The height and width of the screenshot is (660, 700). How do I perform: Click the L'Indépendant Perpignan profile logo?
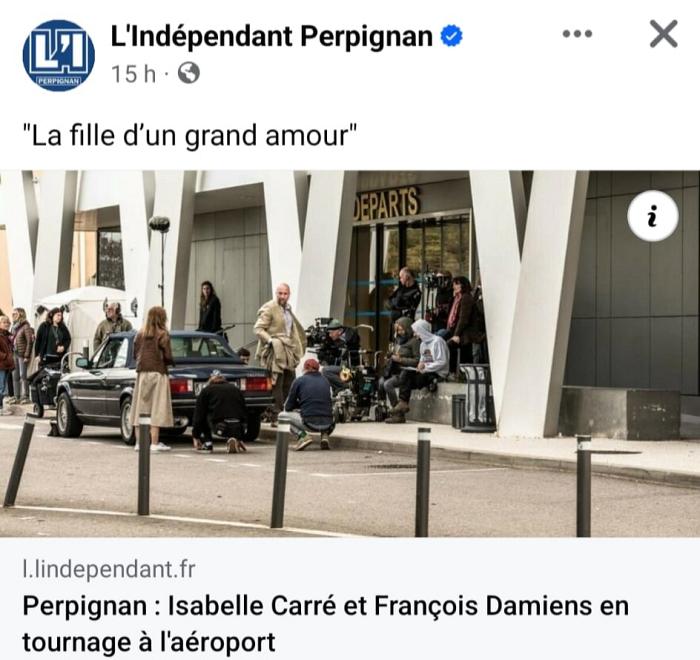click(58, 55)
